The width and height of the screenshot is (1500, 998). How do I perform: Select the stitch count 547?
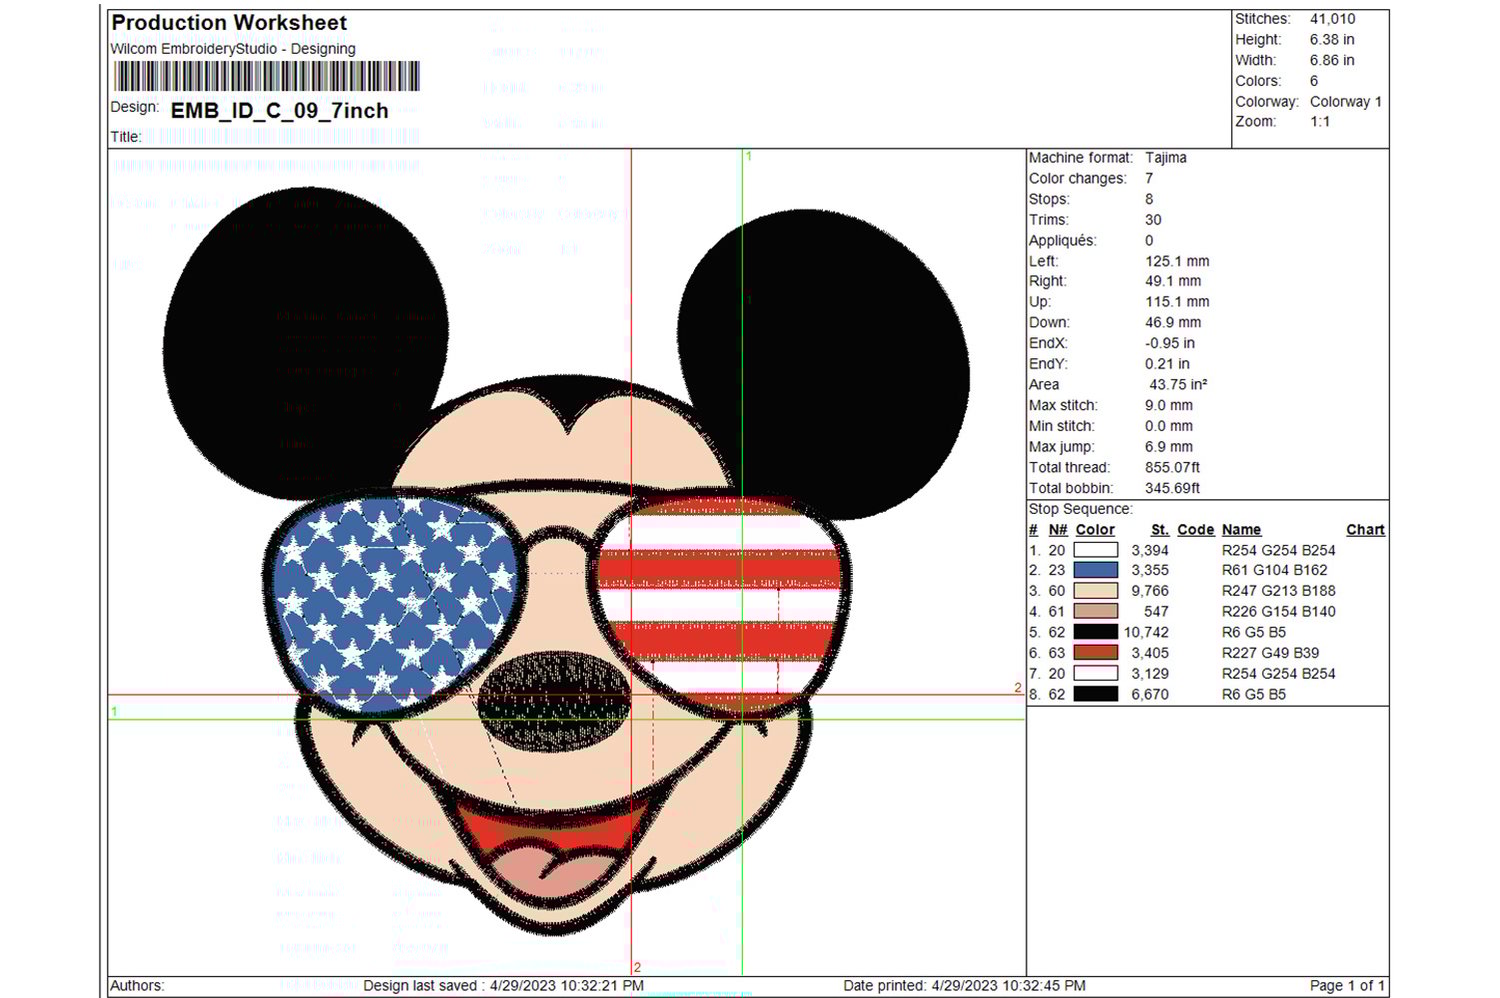1156,612
